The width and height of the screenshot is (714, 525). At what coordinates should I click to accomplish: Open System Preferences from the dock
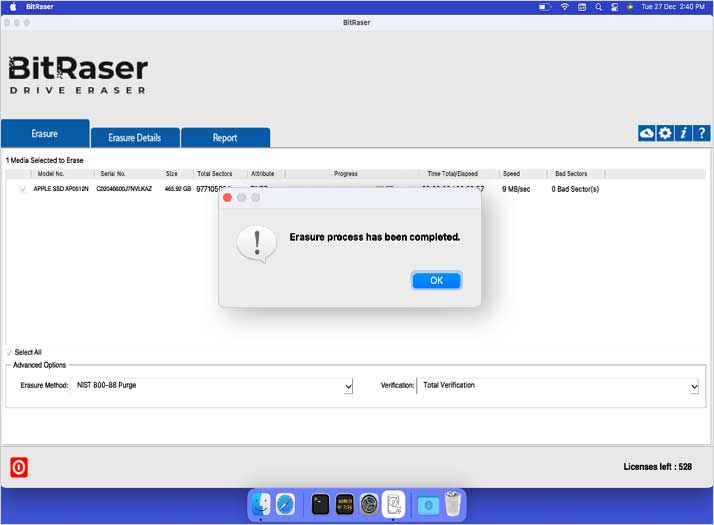point(369,505)
